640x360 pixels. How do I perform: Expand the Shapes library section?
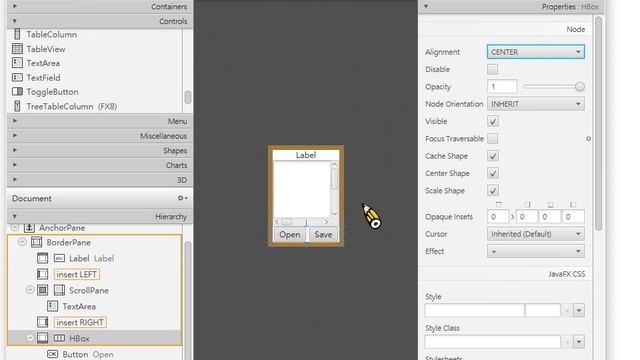[15, 150]
